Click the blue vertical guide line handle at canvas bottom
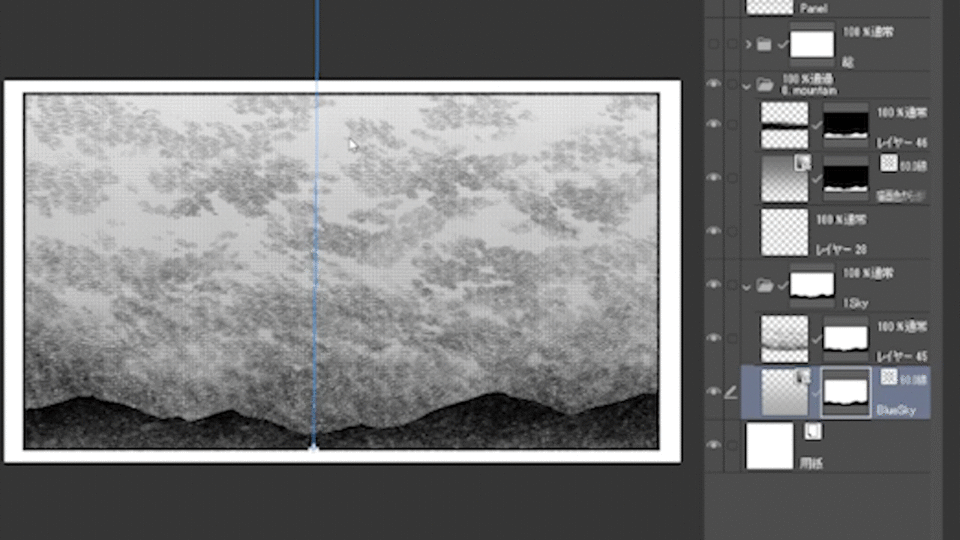This screenshot has height=540, width=960. tap(313, 449)
